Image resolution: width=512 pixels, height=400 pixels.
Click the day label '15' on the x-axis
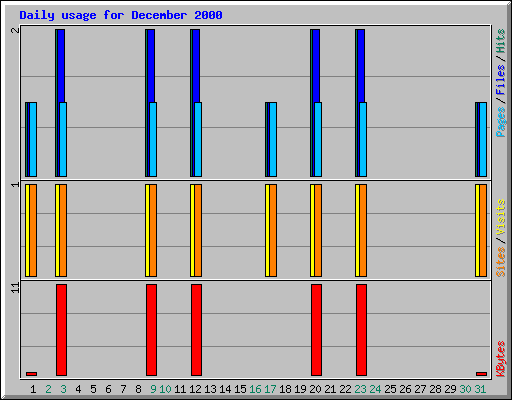click(x=240, y=389)
